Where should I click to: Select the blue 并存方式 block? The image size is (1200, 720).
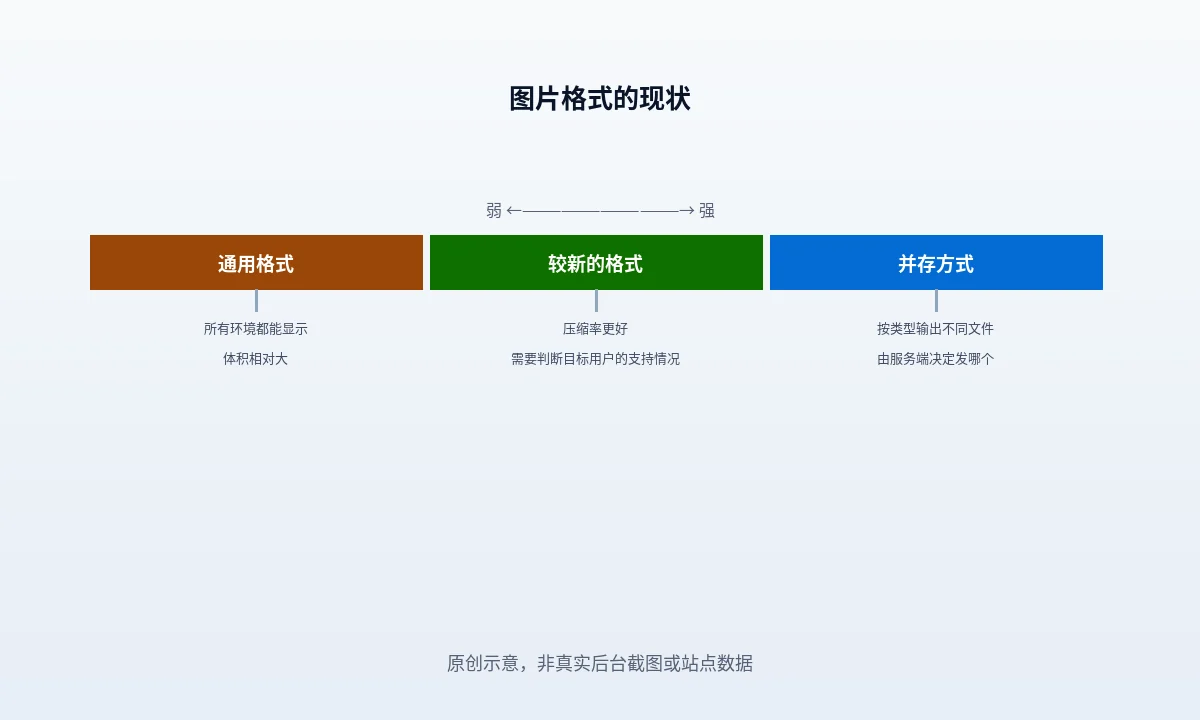click(x=936, y=263)
